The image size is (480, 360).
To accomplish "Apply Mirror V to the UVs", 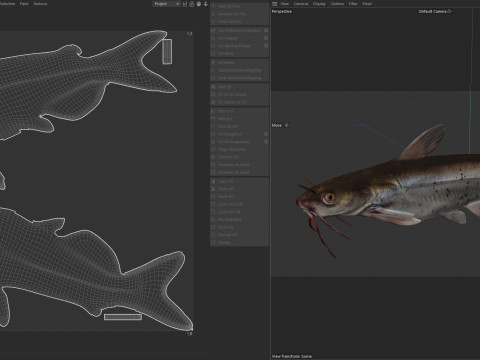I will click(x=239, y=119).
